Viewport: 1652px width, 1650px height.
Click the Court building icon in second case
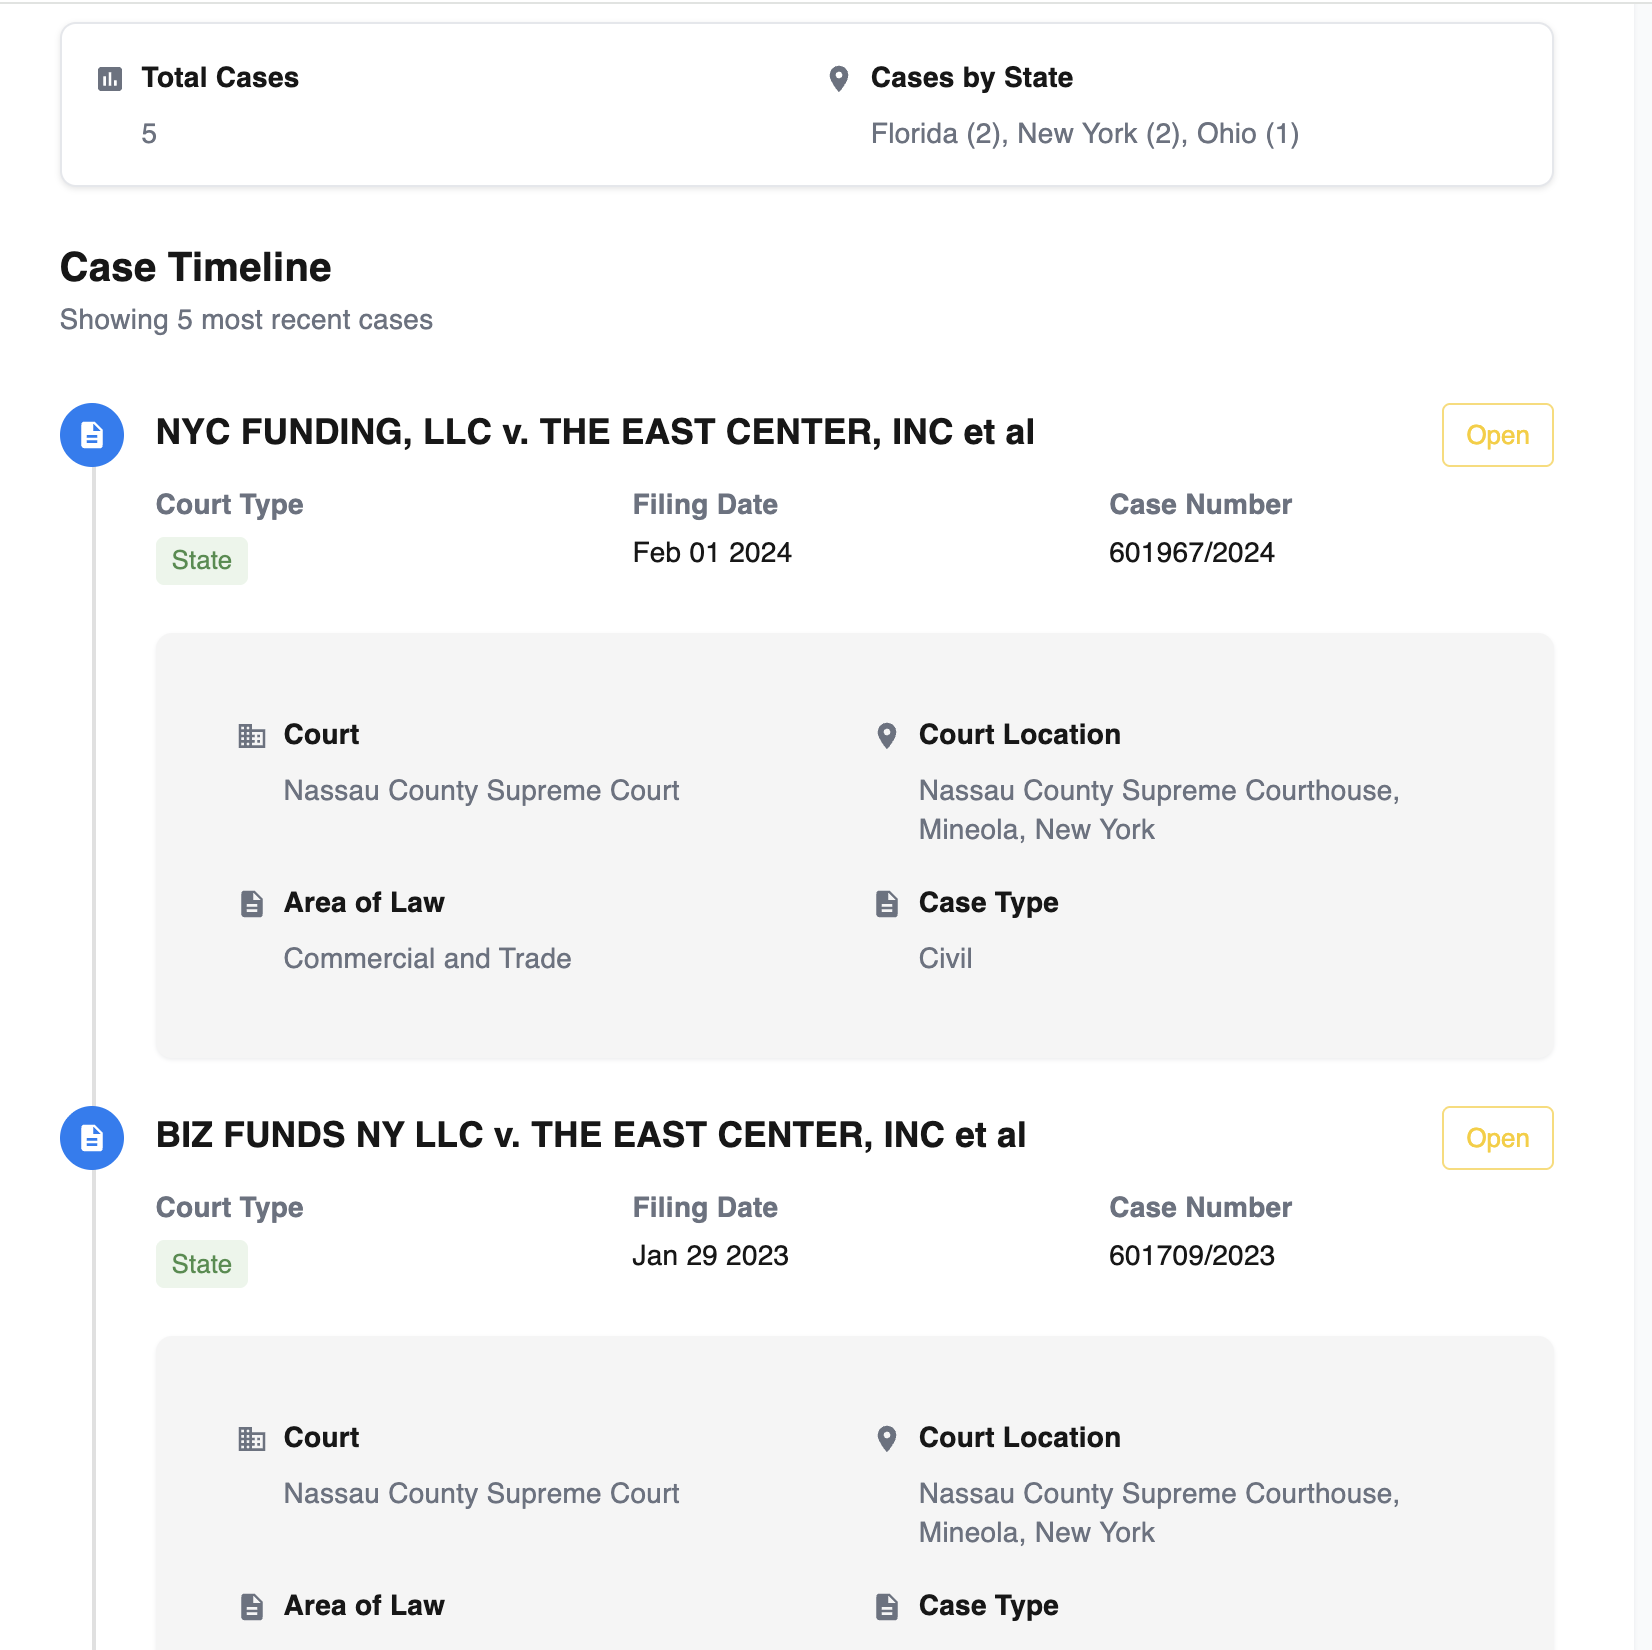[x=252, y=1439]
